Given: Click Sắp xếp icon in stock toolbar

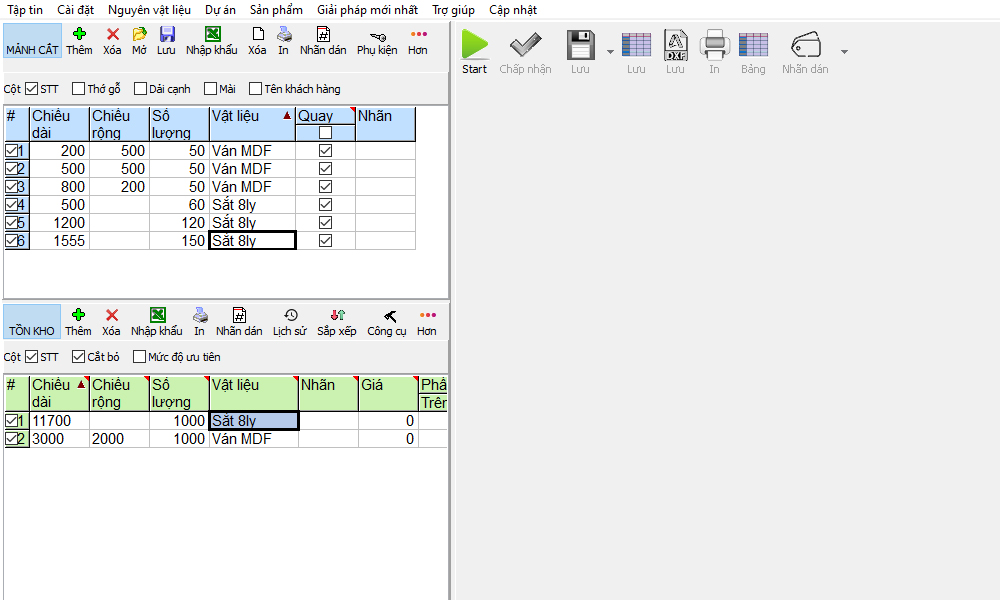Looking at the screenshot, I should pyautogui.click(x=337, y=315).
